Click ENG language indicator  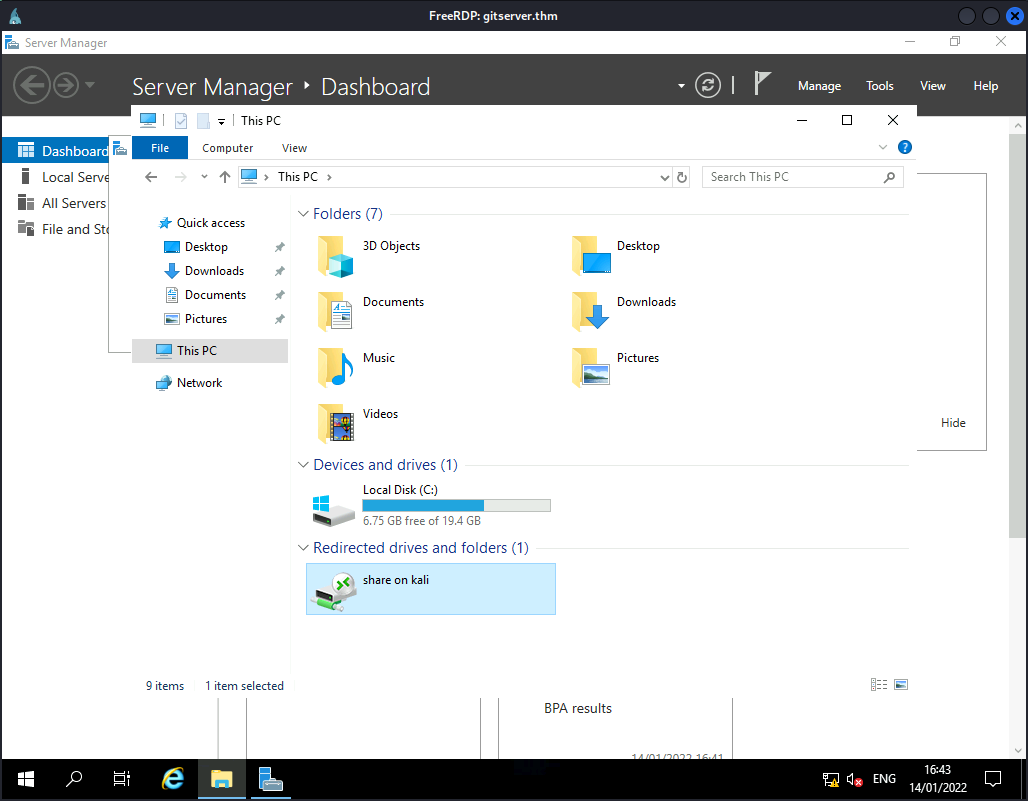[884, 779]
